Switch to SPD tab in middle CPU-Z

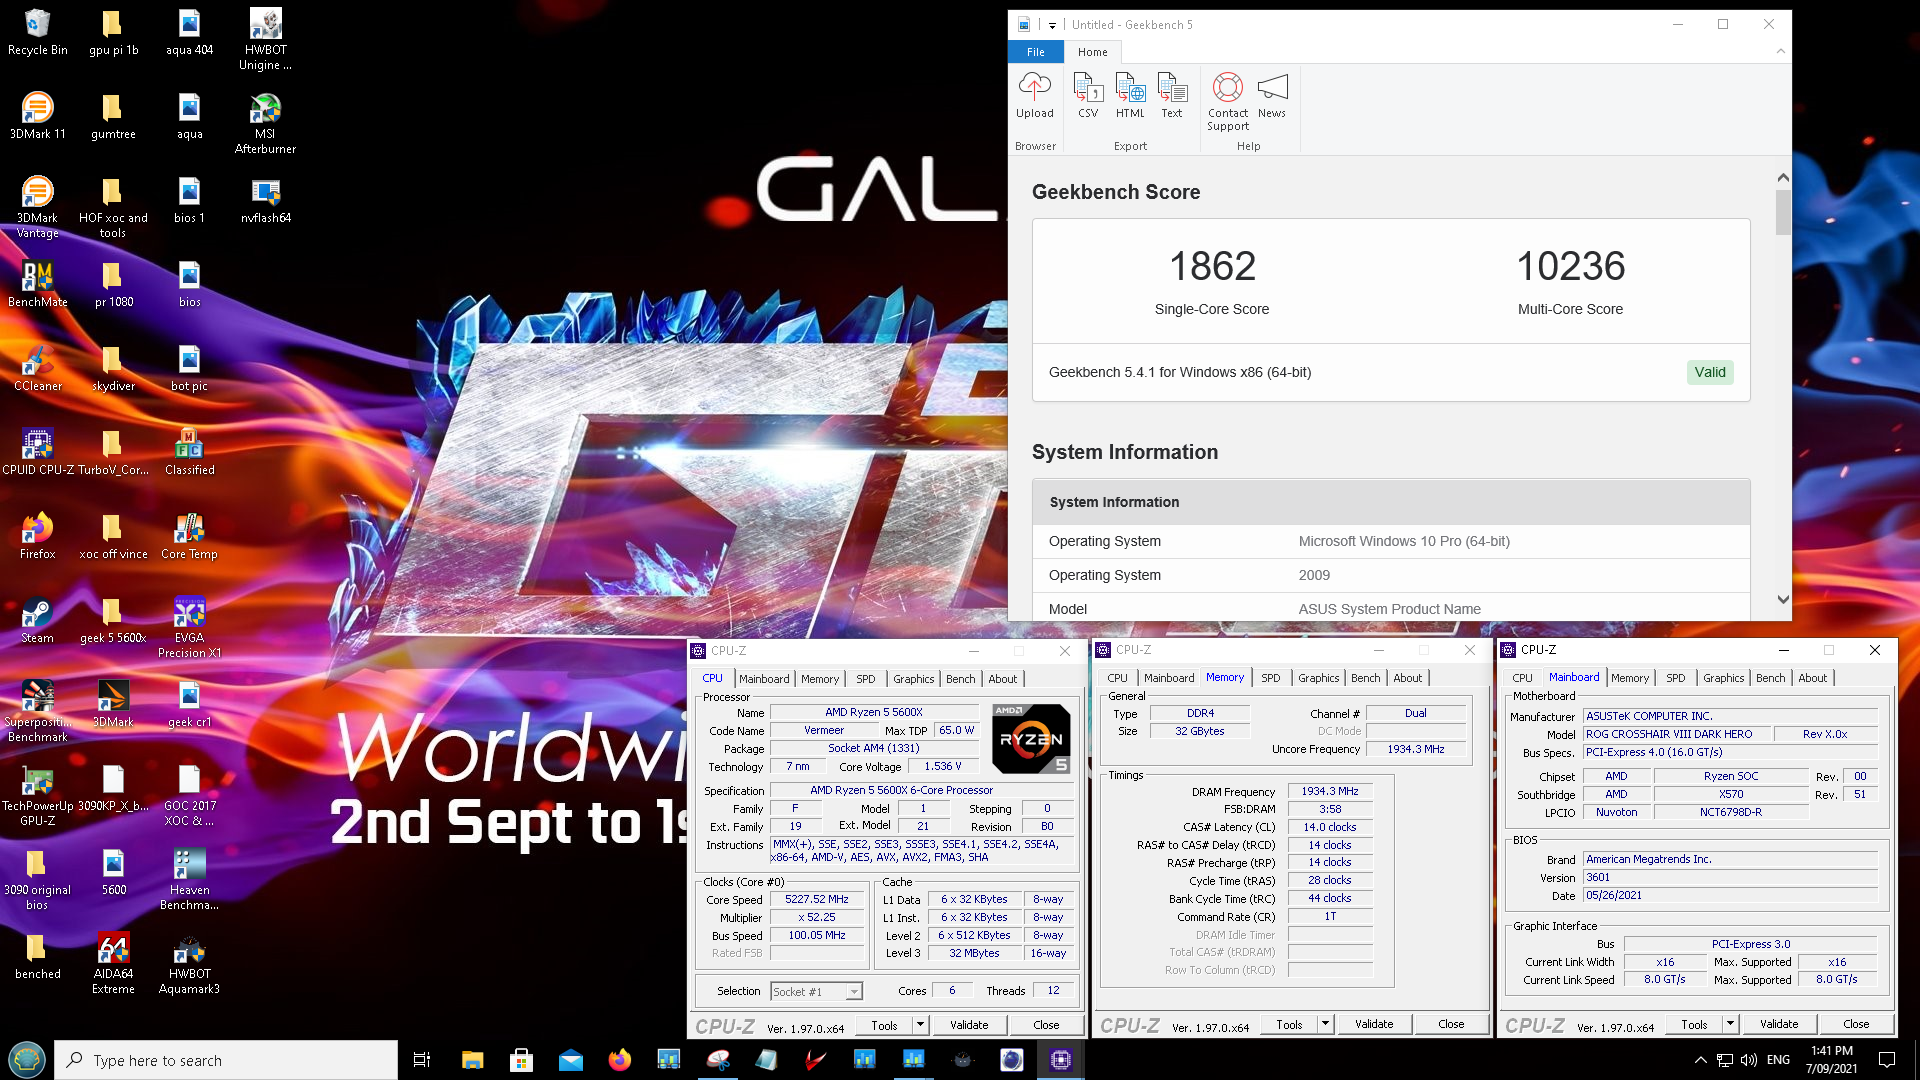click(1270, 678)
